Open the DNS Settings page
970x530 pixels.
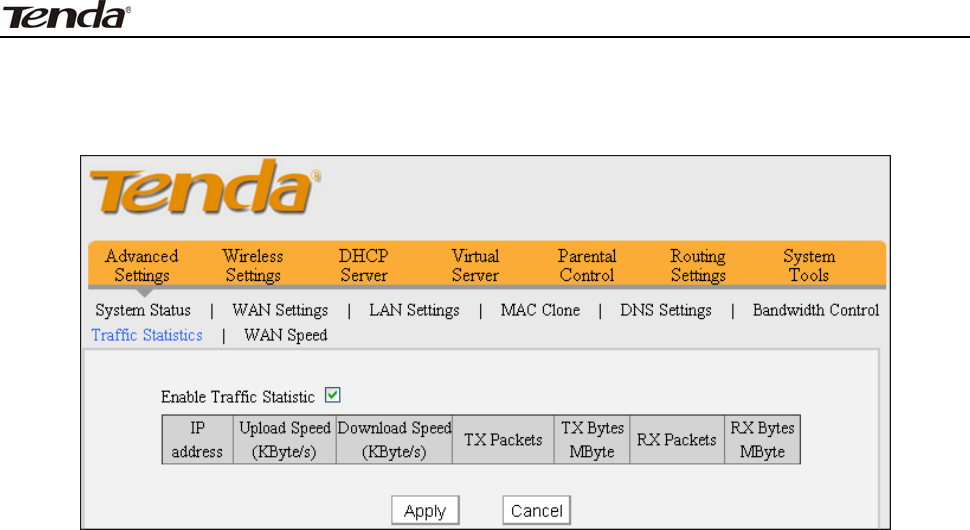666,310
